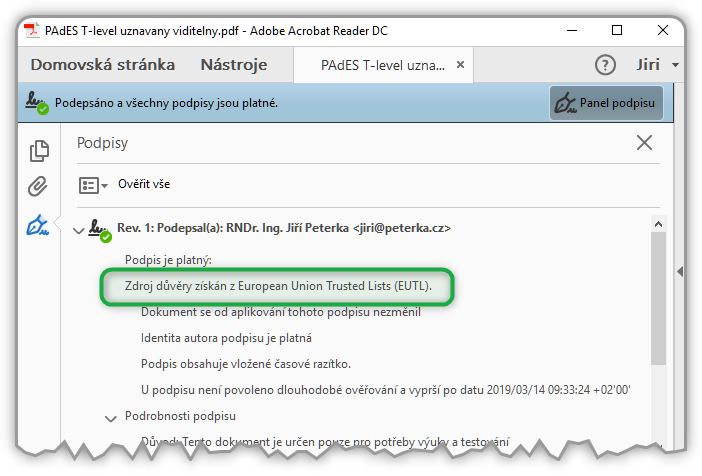Select the 'Zdroj důvěry získán z European Union Trusted Lists' line
702x476 pixels.
click(278, 286)
